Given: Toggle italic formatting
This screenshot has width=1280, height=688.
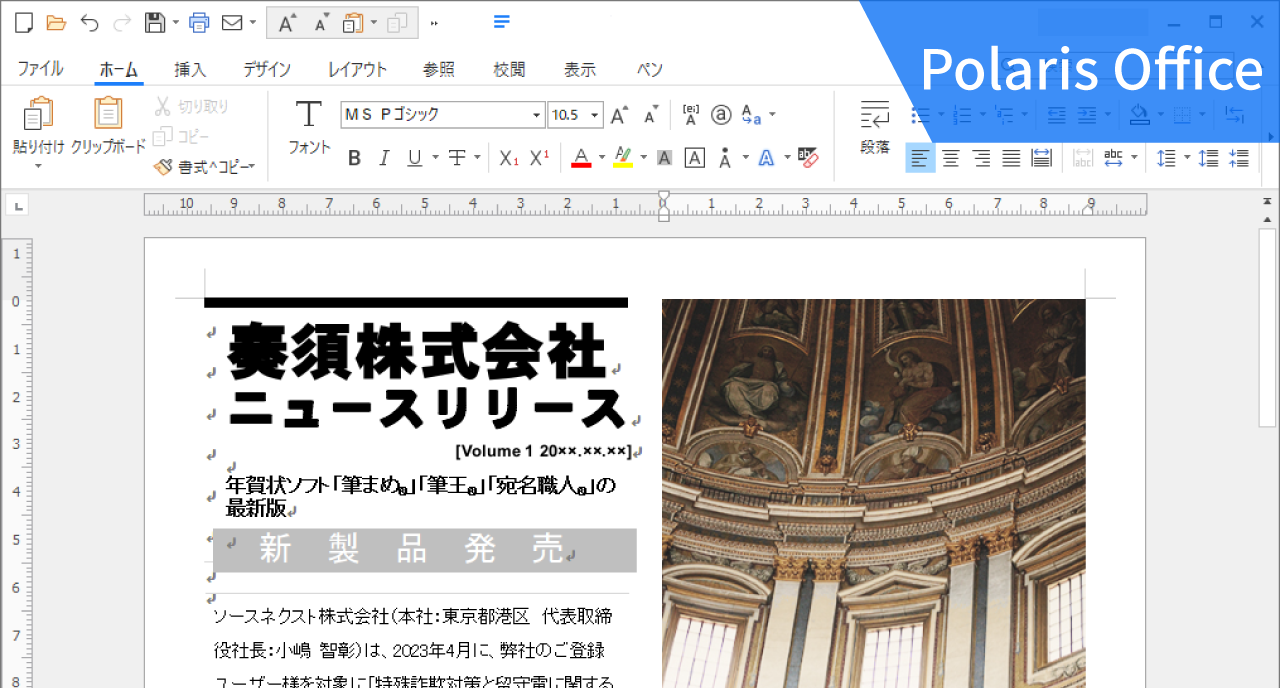Looking at the screenshot, I should [384, 158].
